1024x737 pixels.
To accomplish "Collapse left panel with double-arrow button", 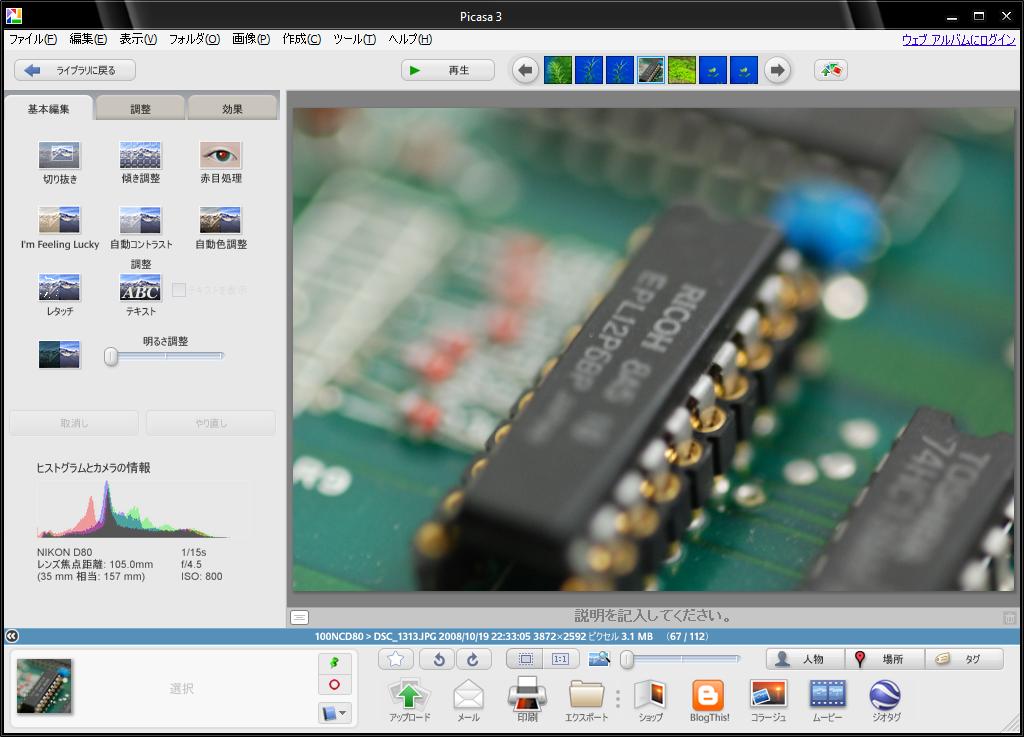I will point(12,636).
